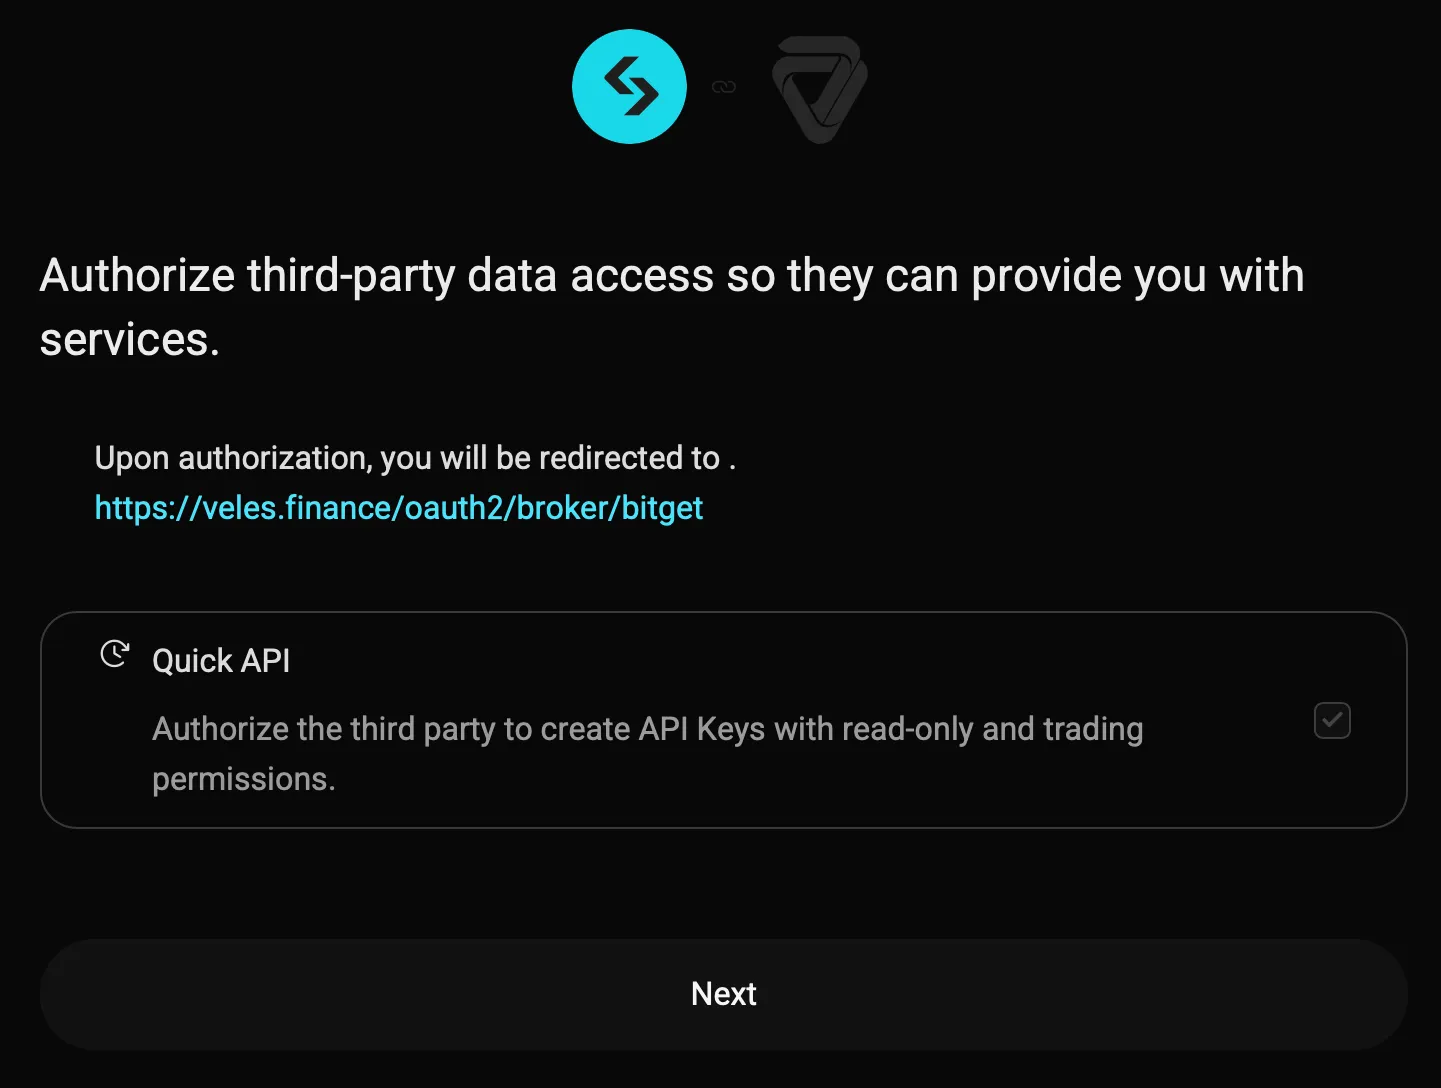Click the word 'permissions.' in the description
This screenshot has width=1441, height=1088.
click(243, 779)
